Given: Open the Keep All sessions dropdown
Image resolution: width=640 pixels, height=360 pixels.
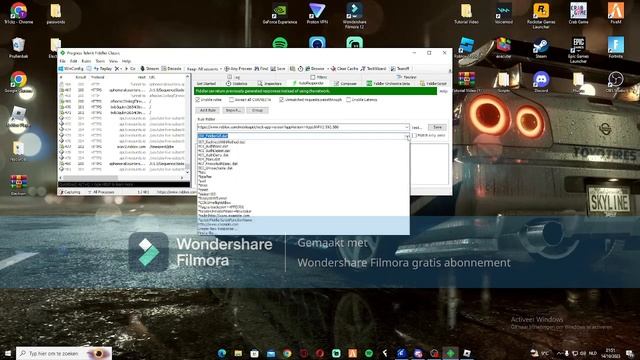Looking at the screenshot, I should click(x=204, y=69).
